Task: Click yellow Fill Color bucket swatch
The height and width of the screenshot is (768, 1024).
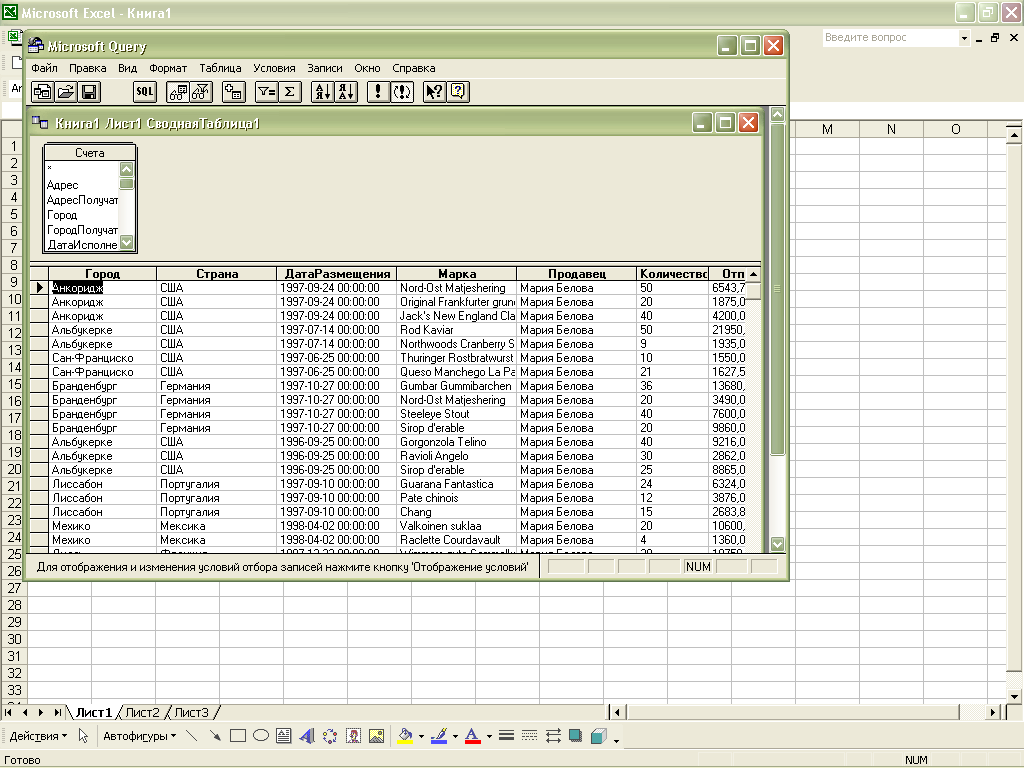Action: (x=406, y=737)
